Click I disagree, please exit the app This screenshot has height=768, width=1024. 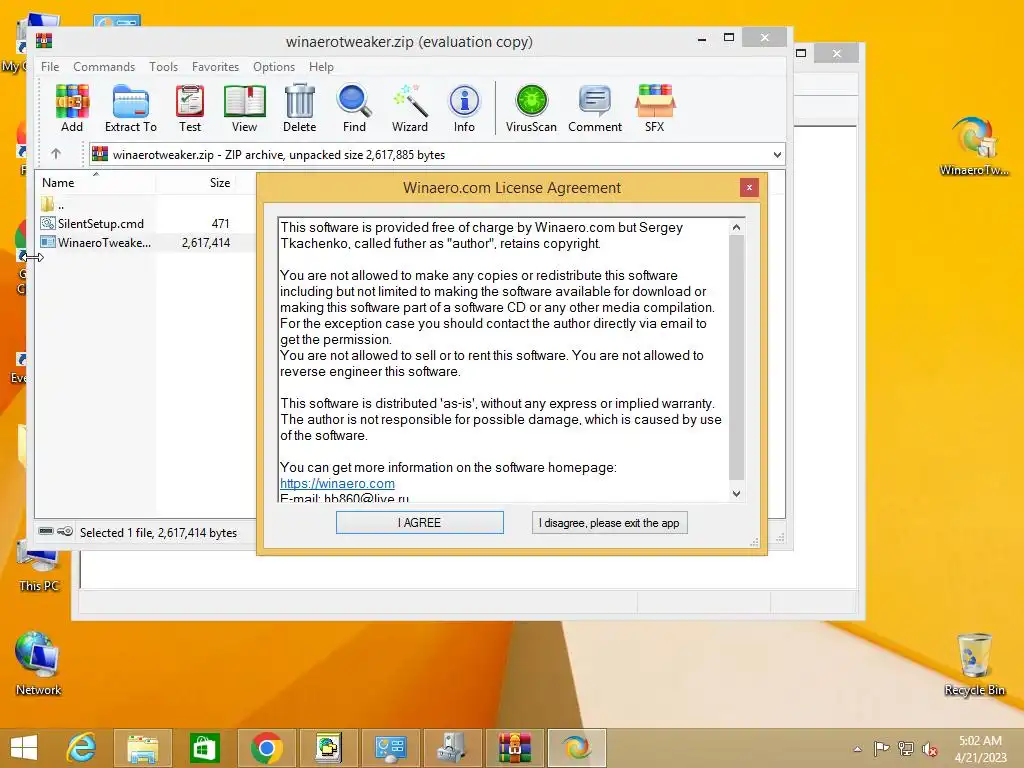609,522
